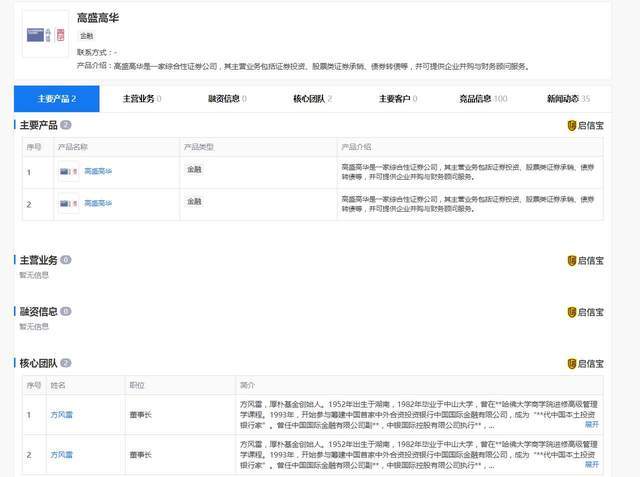The width and height of the screenshot is (640, 477).
Task: Open 方风雷 profile link in team row 2
Action: (x=62, y=455)
